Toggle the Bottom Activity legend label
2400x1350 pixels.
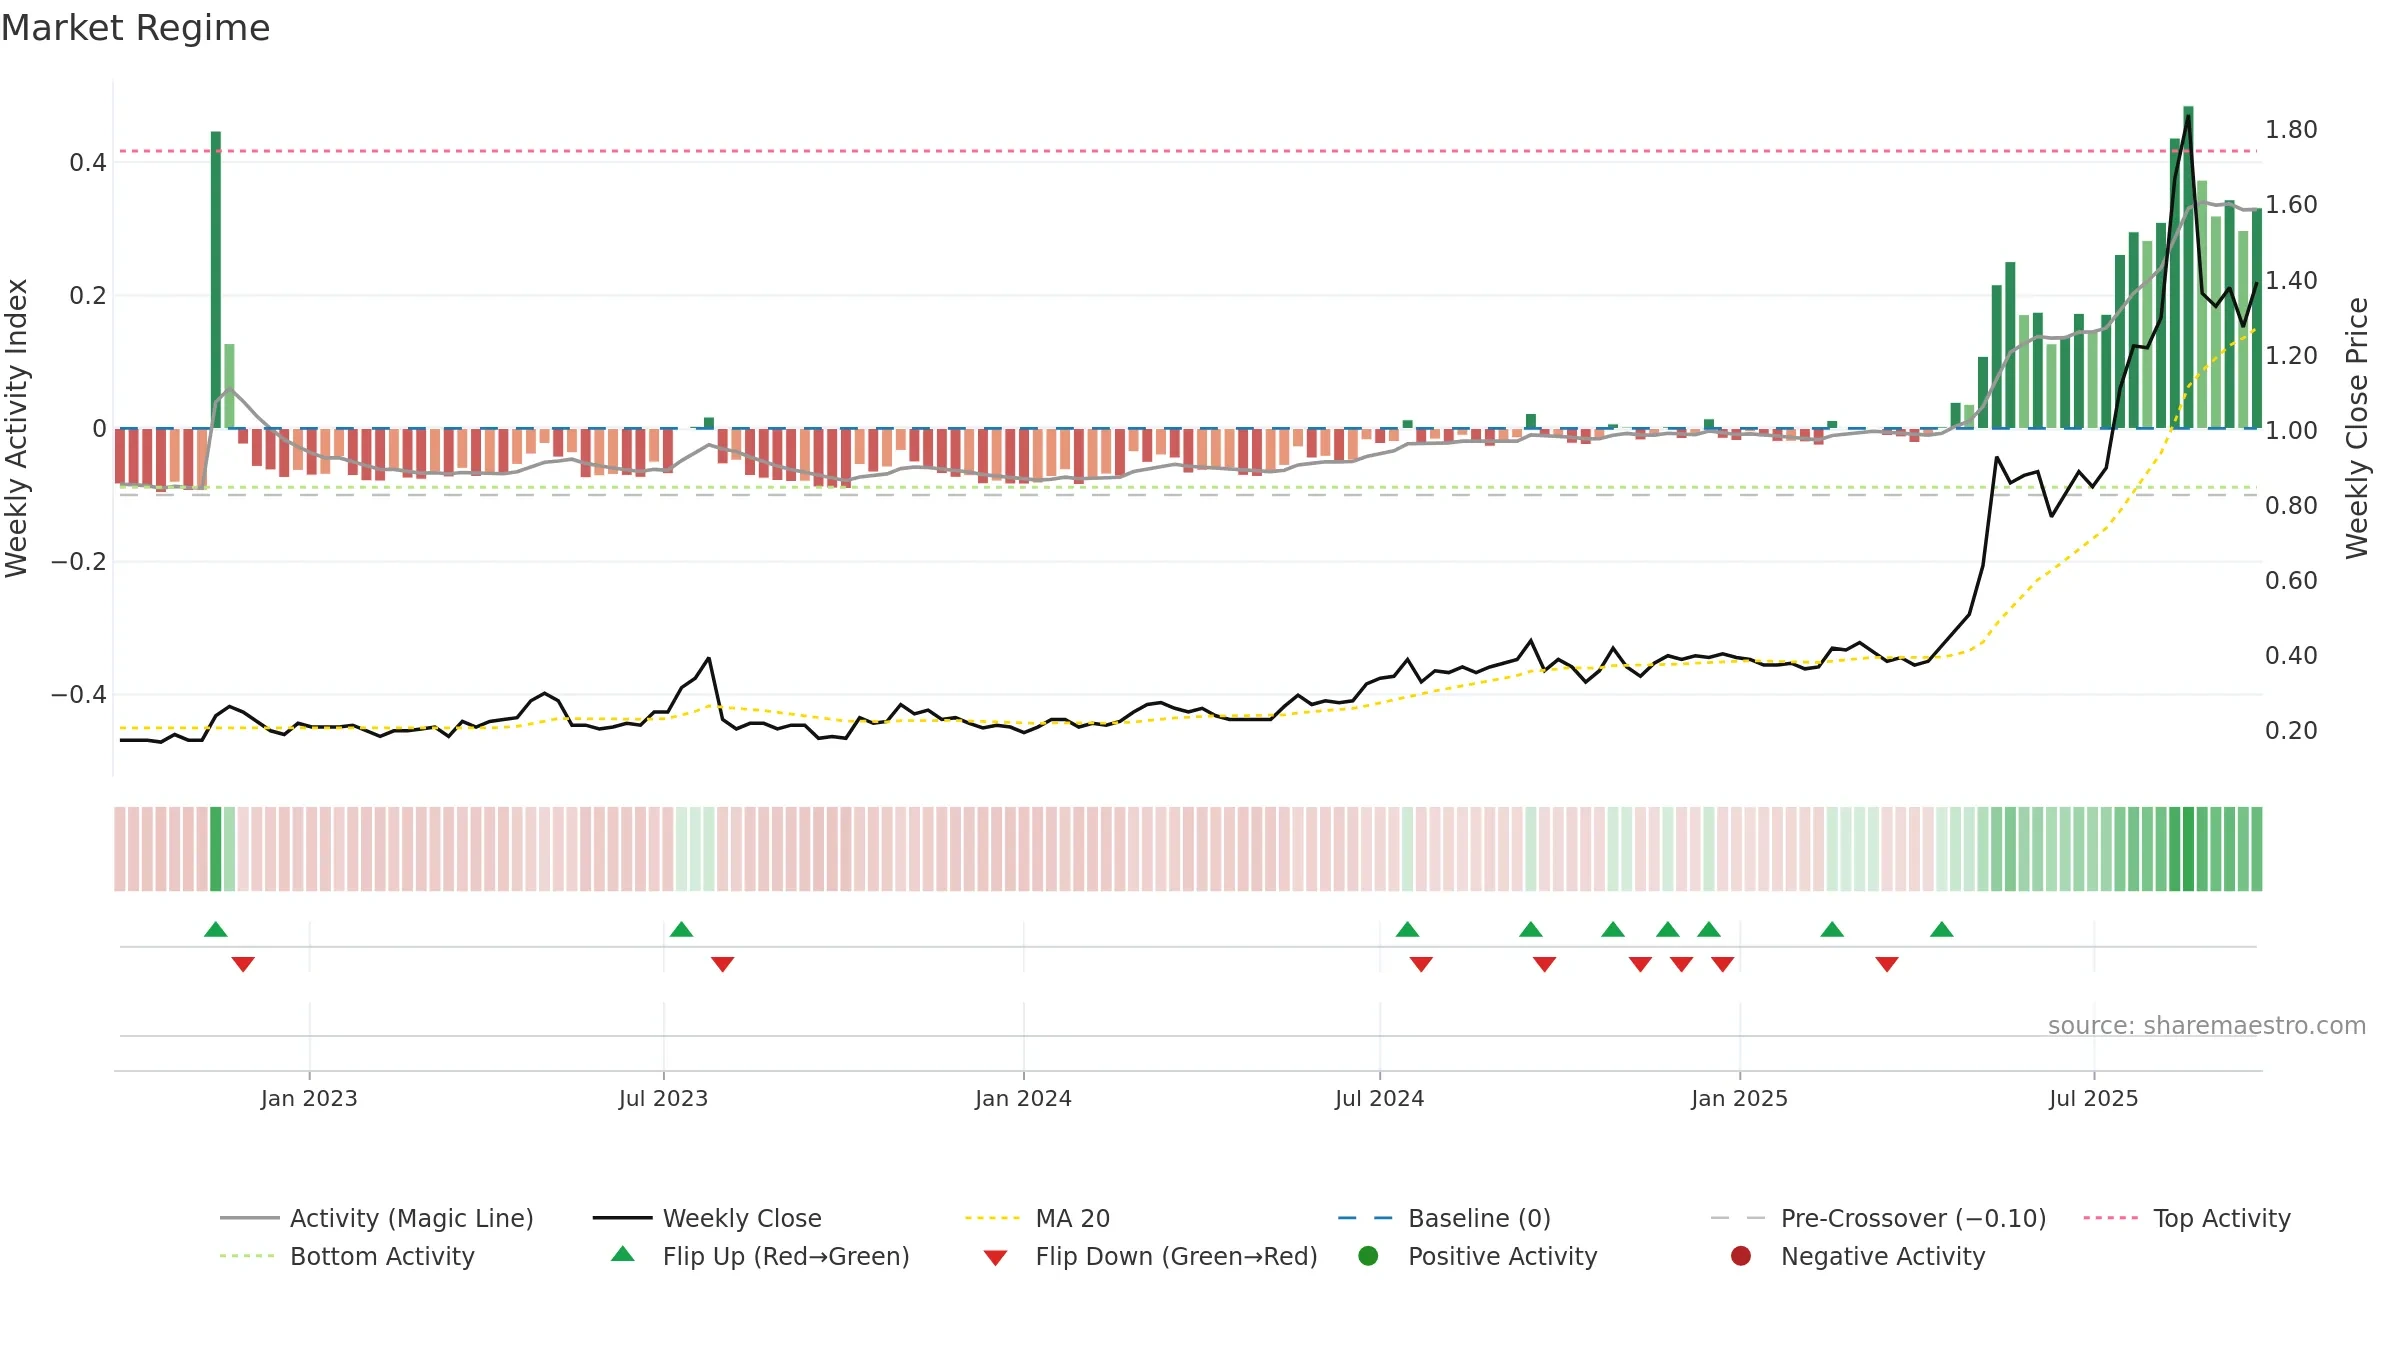[382, 1256]
